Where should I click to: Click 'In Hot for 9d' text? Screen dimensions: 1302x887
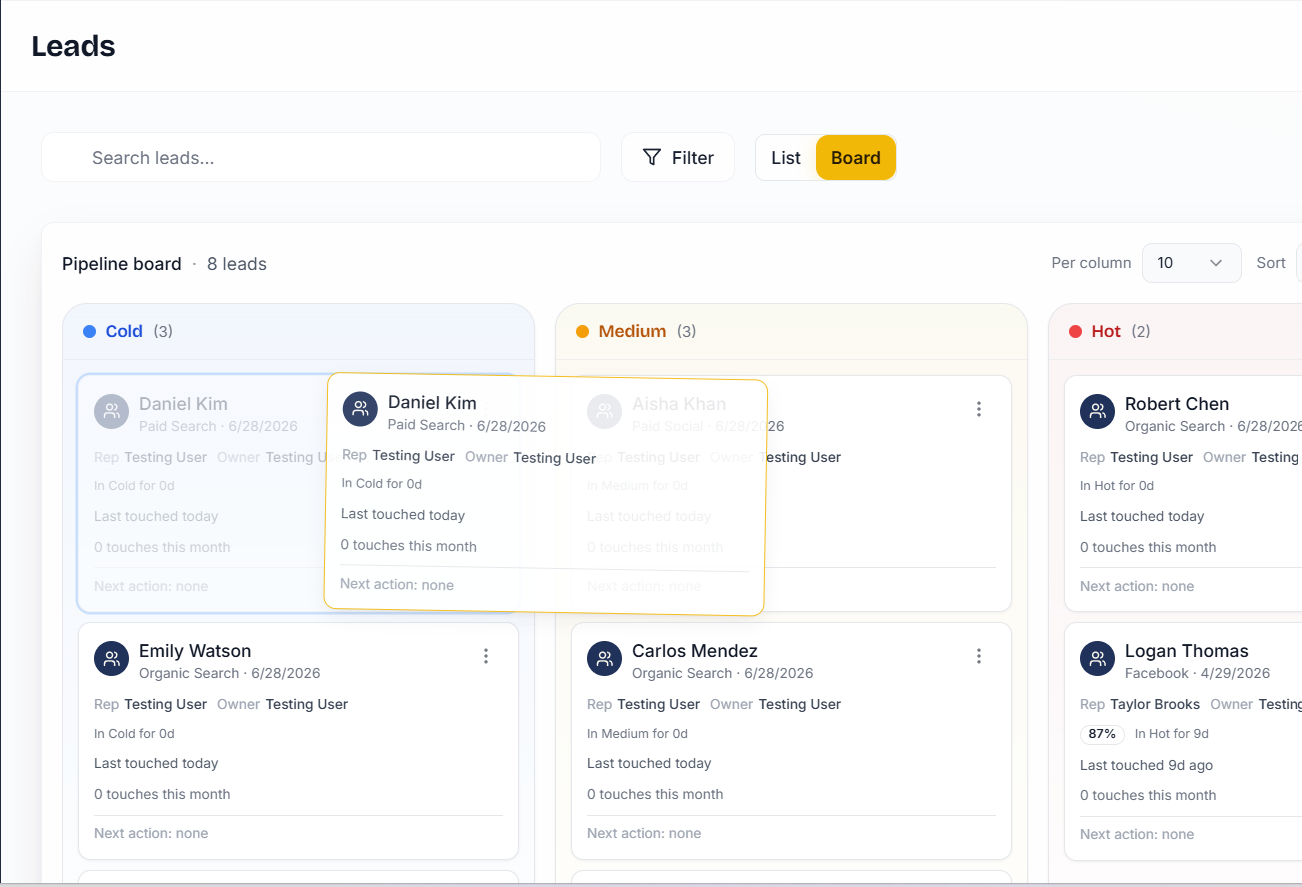click(1172, 734)
